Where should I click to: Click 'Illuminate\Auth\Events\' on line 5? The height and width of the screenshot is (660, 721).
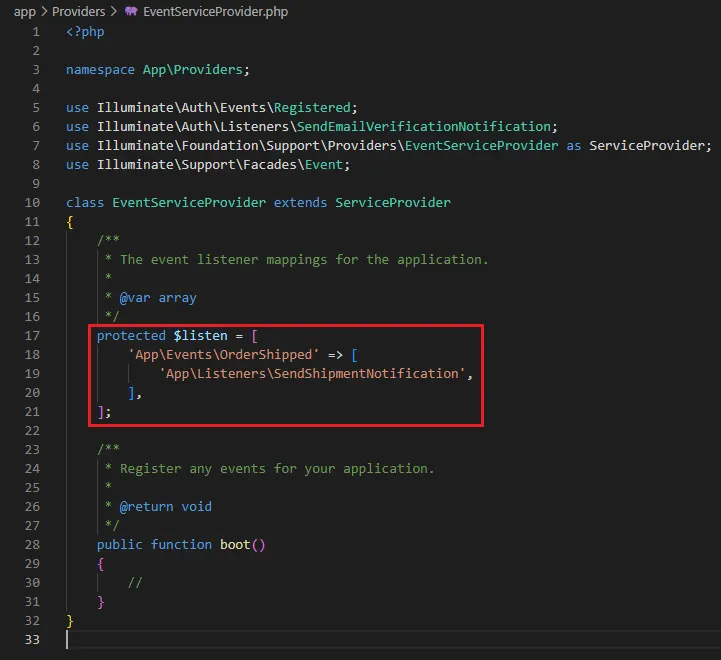coord(185,108)
